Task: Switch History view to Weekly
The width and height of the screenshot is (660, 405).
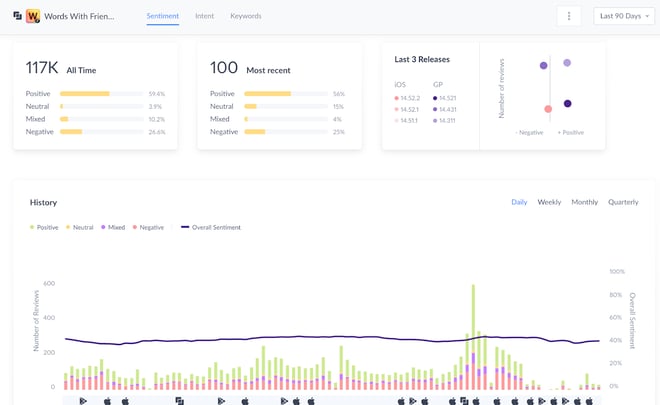Action: click(x=549, y=202)
